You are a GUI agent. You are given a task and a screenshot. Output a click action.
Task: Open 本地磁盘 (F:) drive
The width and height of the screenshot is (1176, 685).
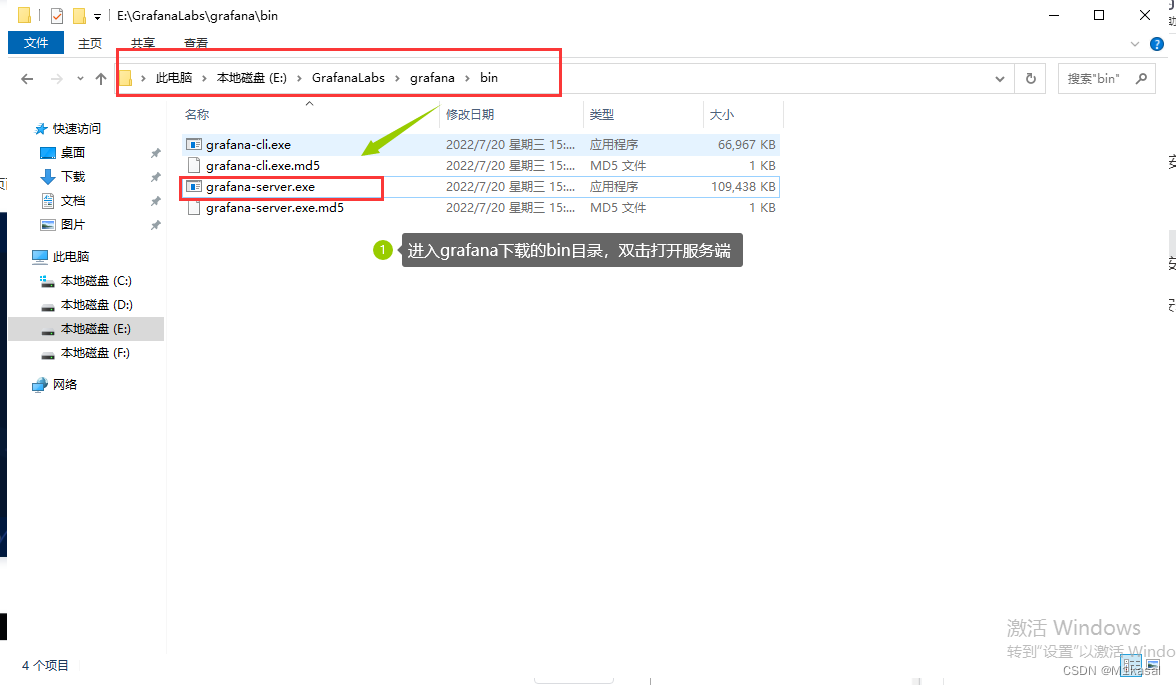95,353
